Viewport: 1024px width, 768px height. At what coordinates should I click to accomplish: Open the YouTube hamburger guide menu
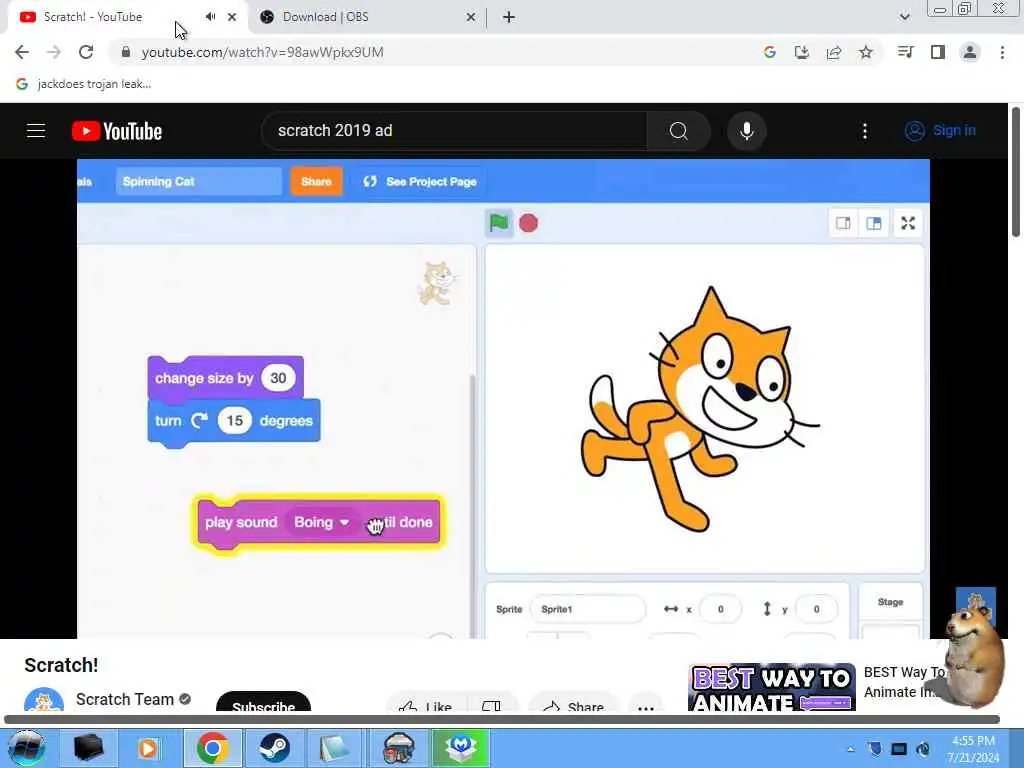tap(36, 131)
